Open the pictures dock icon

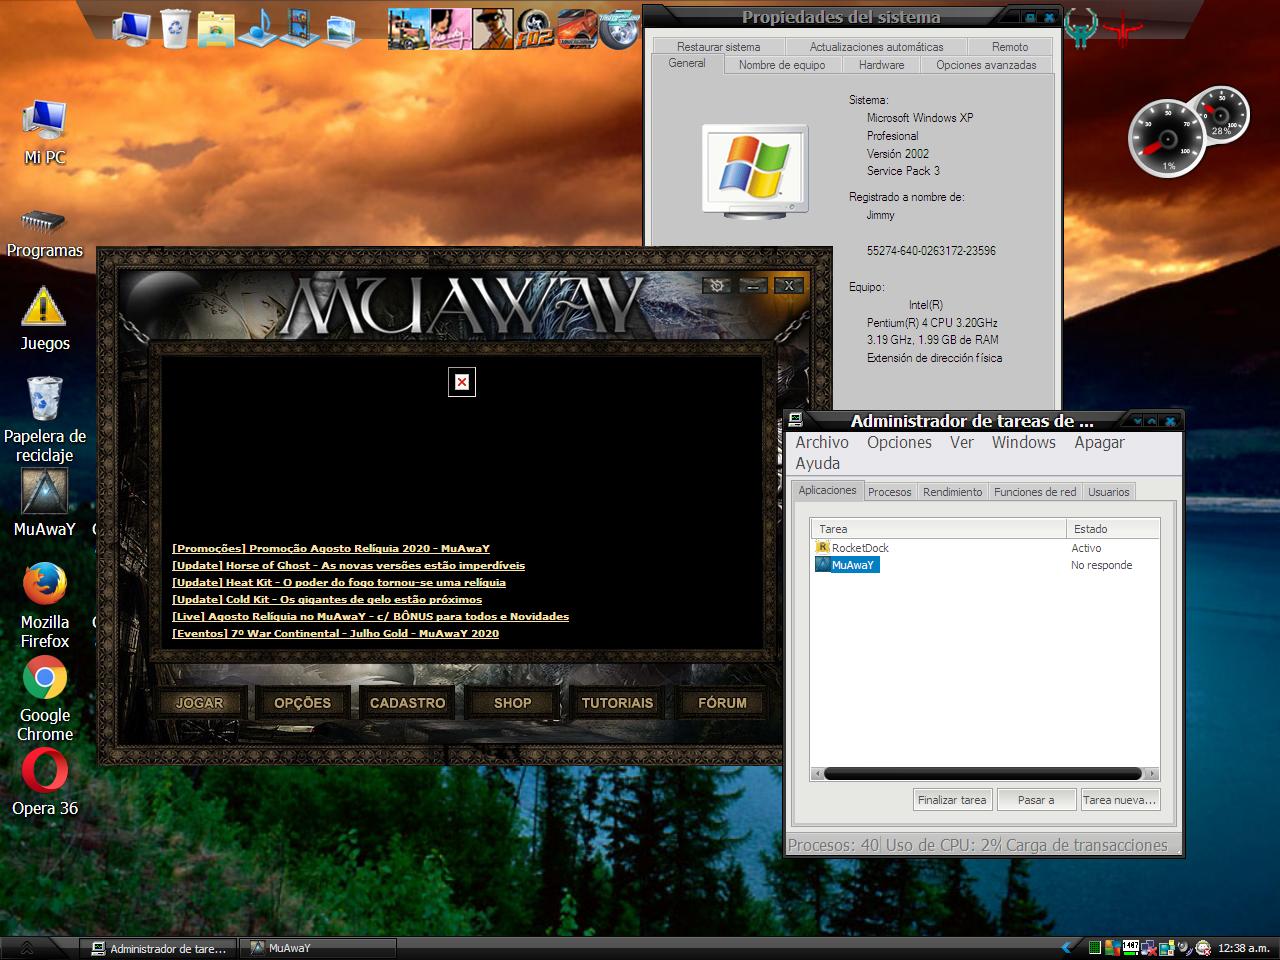tap(341, 28)
